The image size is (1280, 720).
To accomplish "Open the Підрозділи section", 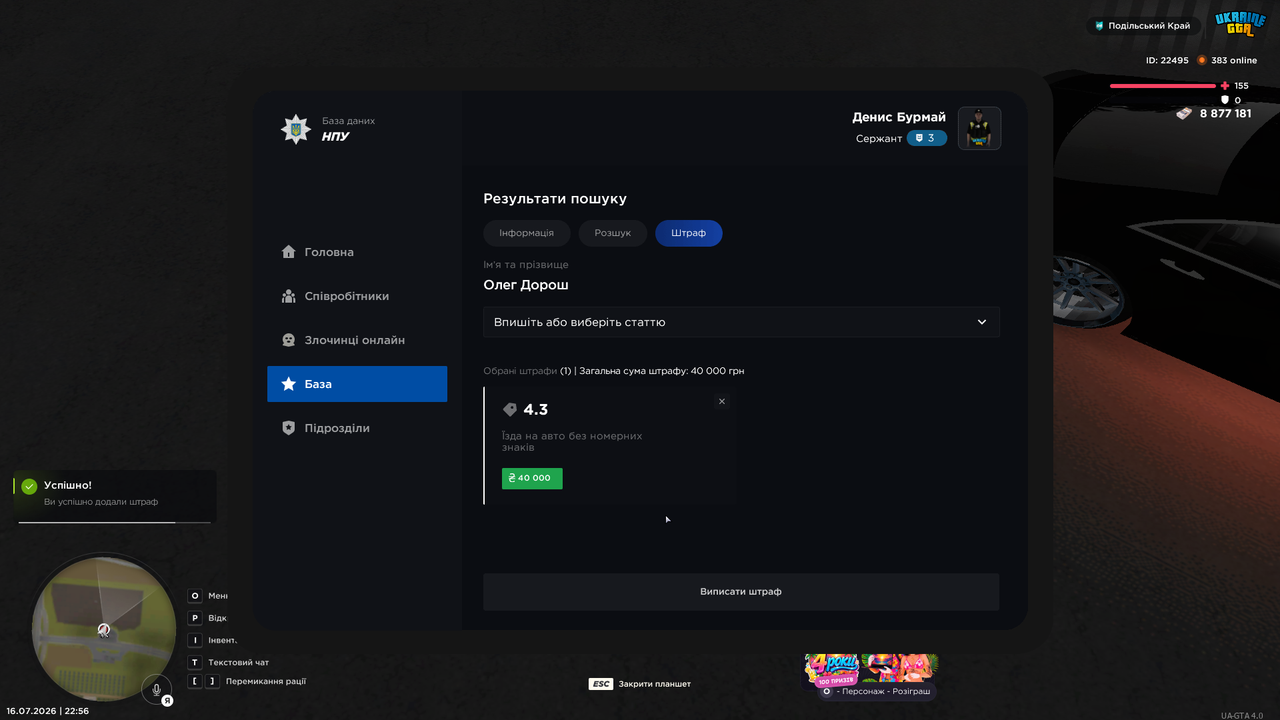I will tap(357, 428).
